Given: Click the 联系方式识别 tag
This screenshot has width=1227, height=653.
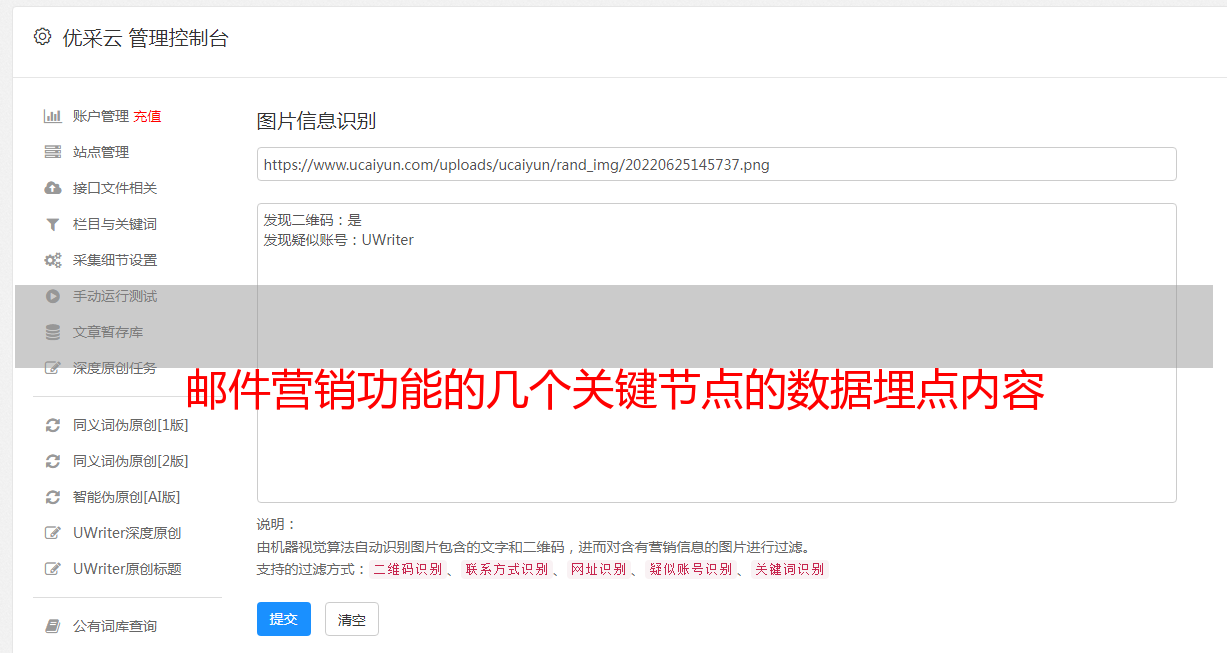Looking at the screenshot, I should pyautogui.click(x=506, y=569).
